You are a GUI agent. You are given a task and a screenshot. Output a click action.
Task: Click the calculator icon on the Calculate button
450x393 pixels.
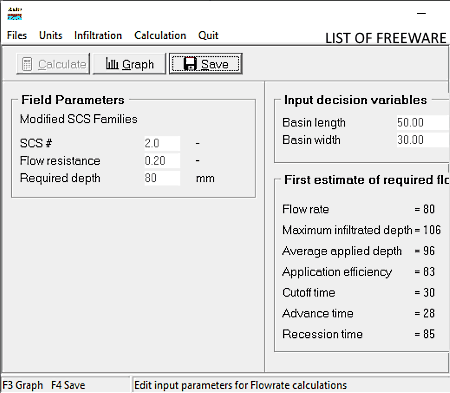tap(27, 64)
